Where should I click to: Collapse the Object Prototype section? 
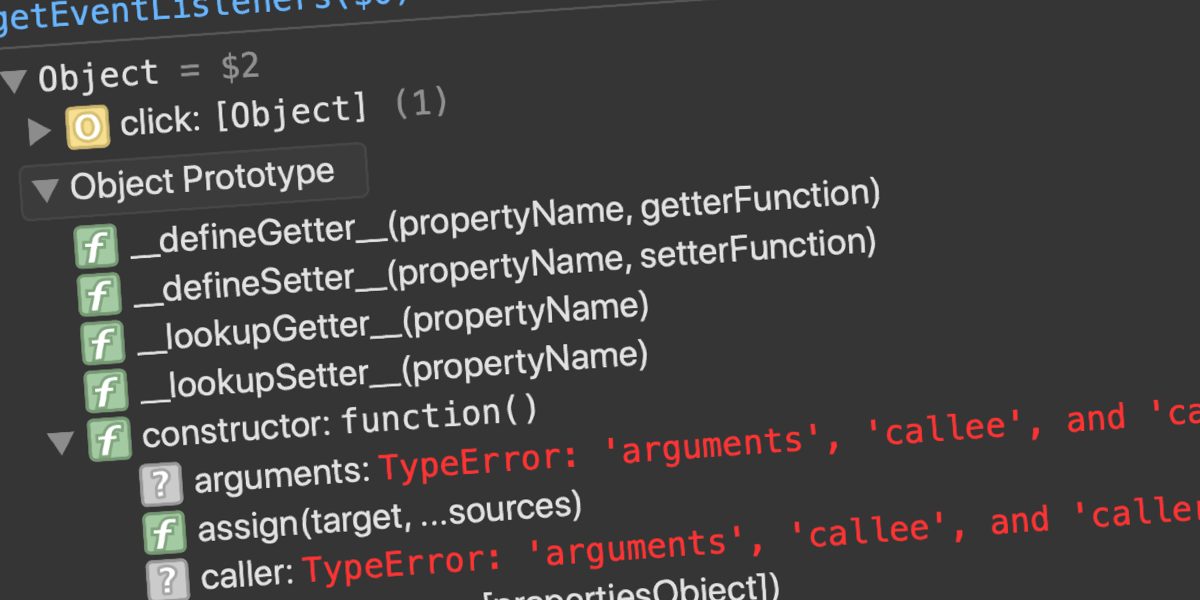[x=46, y=189]
